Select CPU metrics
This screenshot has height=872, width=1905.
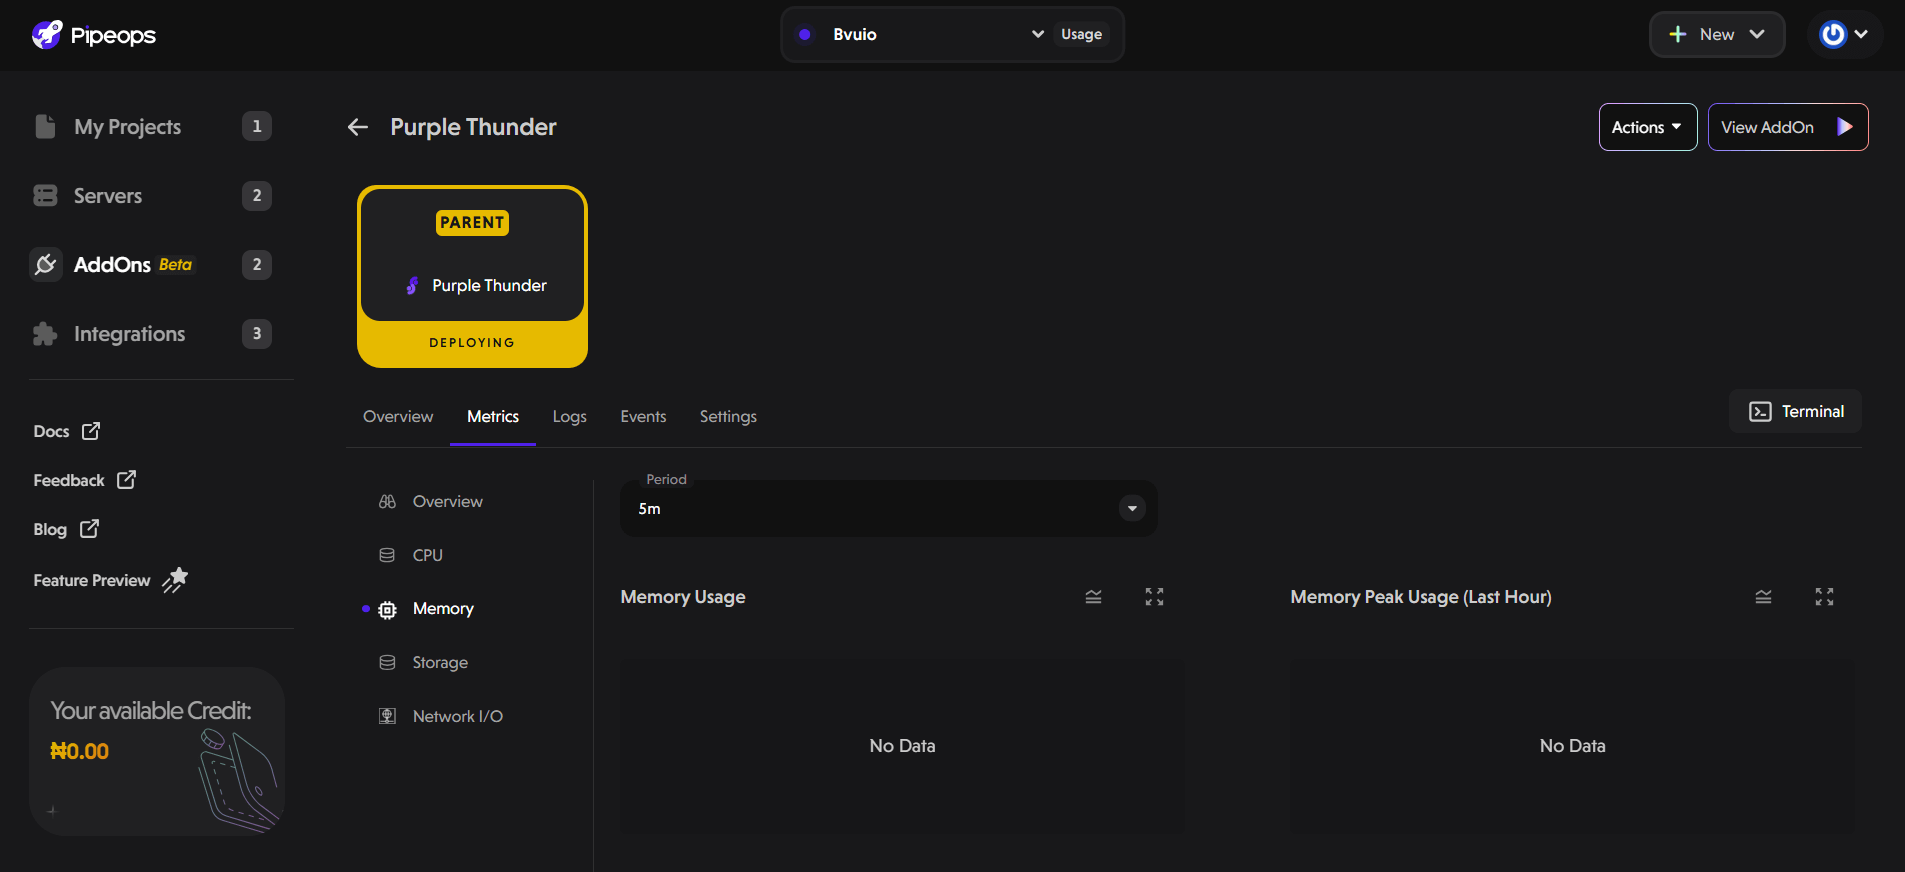tap(411, 555)
